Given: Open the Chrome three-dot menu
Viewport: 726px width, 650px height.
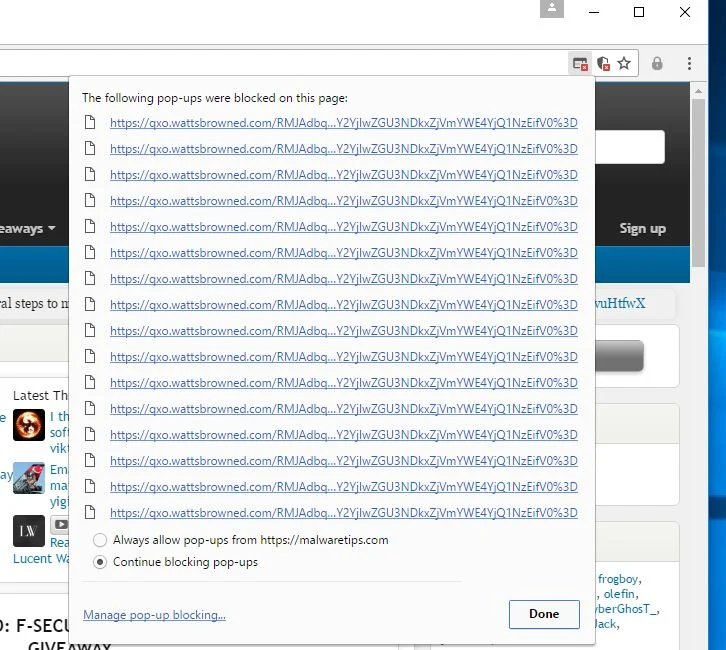Looking at the screenshot, I should 689,63.
